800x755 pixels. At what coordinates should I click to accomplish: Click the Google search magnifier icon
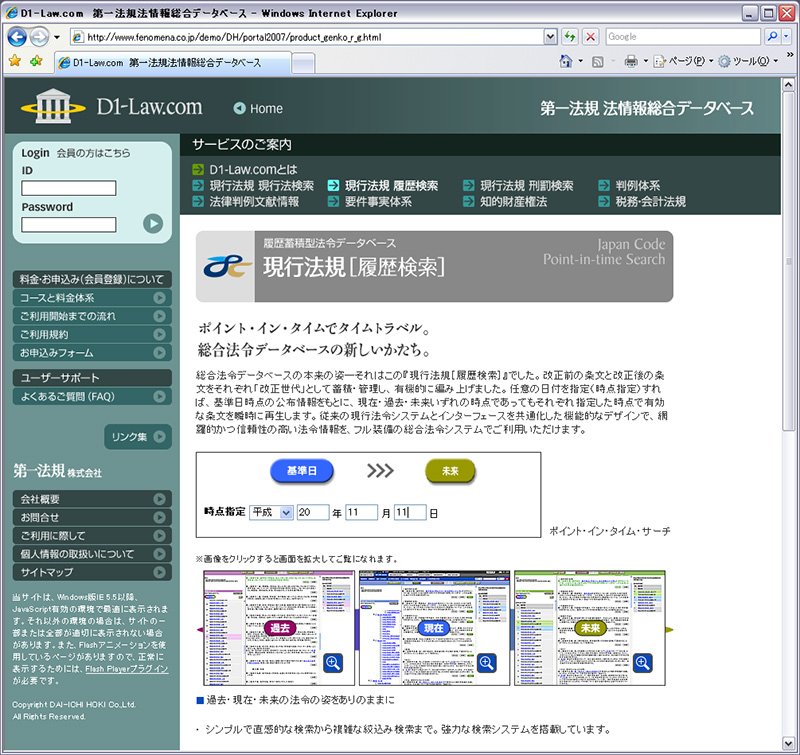coord(772,36)
